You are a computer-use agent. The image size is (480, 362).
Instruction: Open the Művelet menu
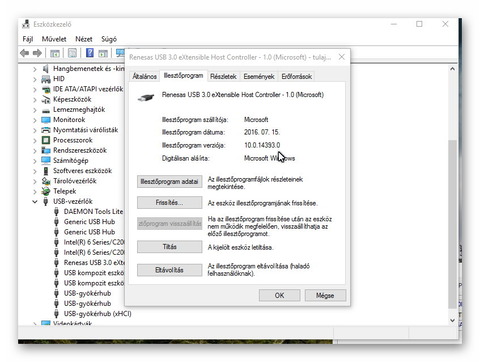click(x=54, y=39)
